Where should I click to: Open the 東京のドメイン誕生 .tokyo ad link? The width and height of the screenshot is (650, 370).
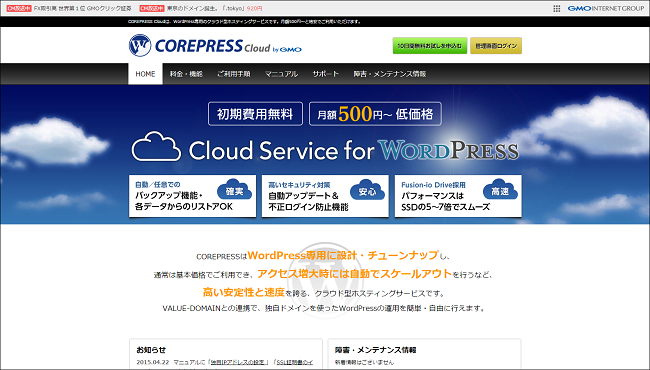coord(214,8)
